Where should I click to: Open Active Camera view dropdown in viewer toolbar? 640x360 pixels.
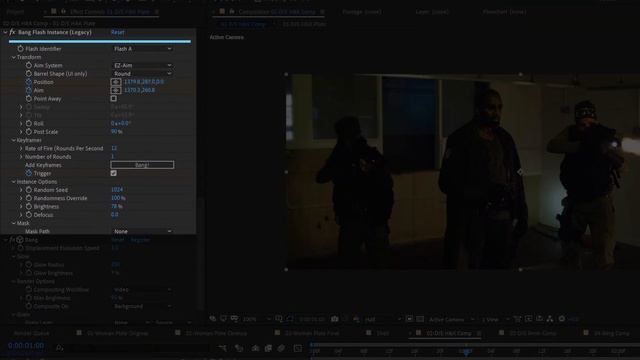tap(451, 319)
